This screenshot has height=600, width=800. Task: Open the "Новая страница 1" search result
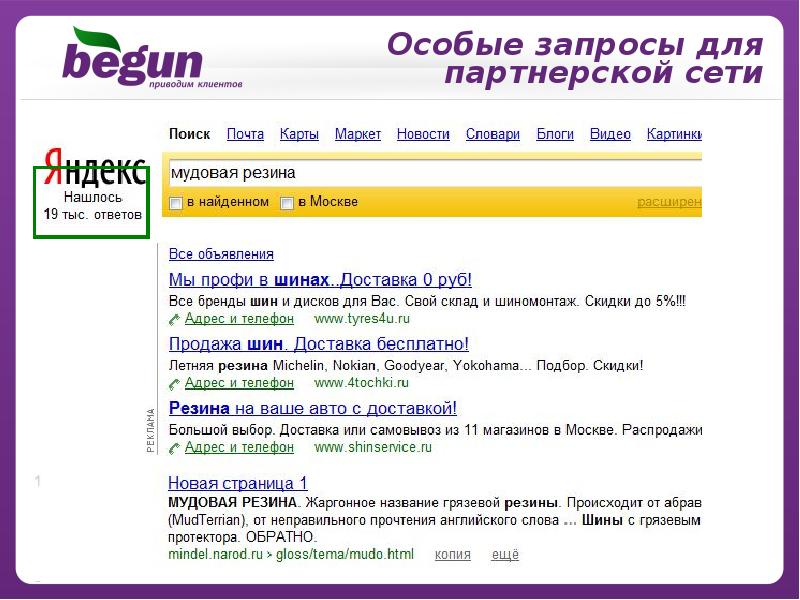[x=237, y=482]
